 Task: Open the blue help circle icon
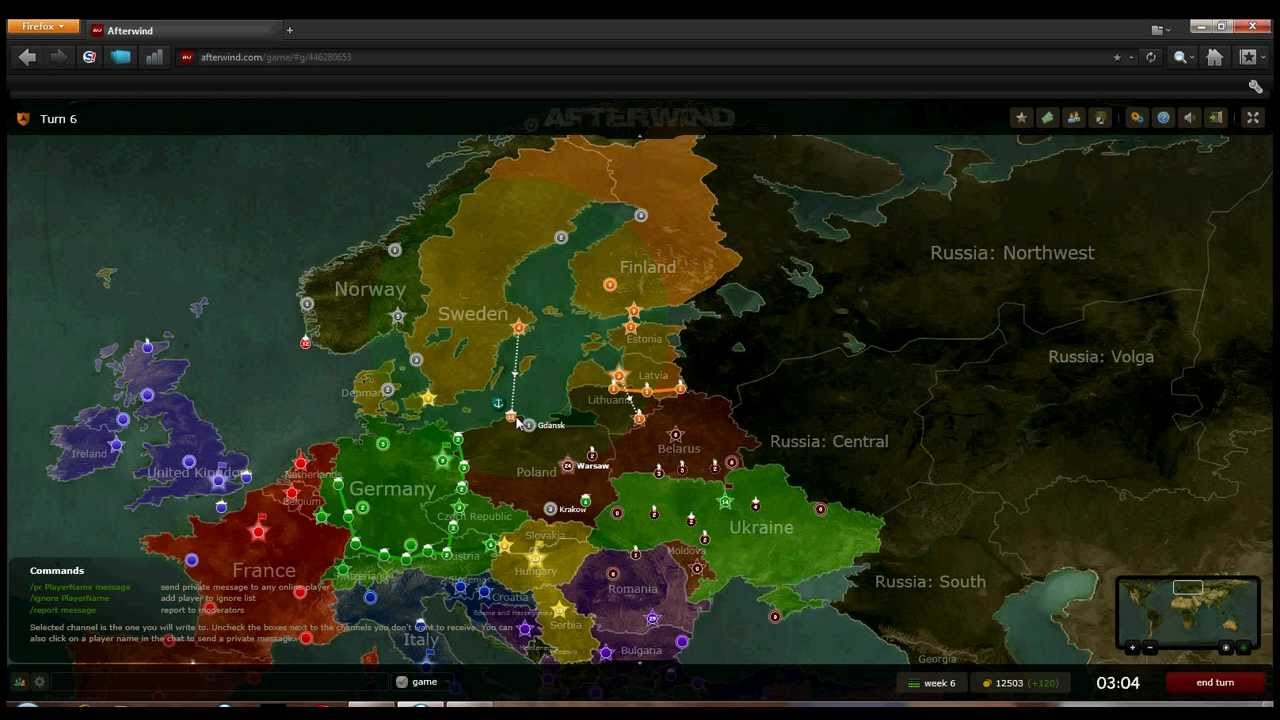tap(1163, 118)
